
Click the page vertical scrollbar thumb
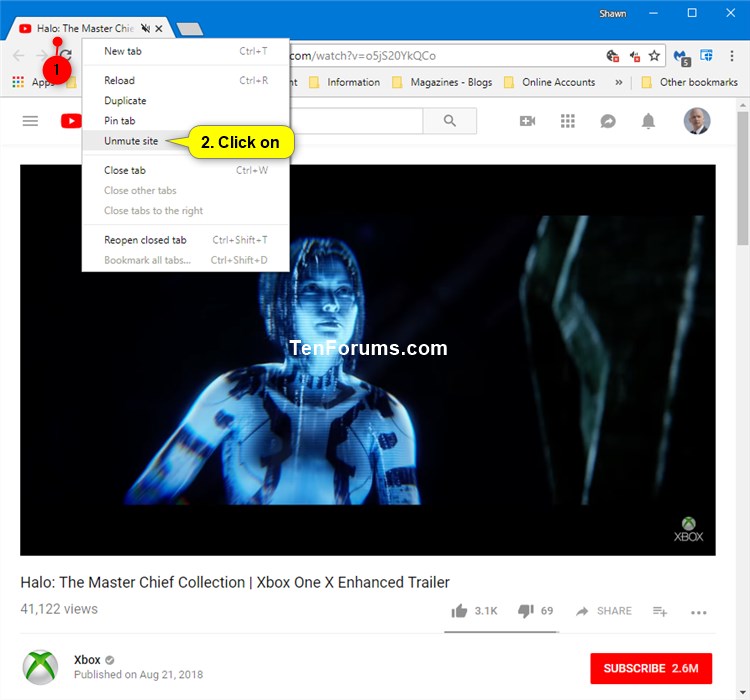(x=743, y=178)
